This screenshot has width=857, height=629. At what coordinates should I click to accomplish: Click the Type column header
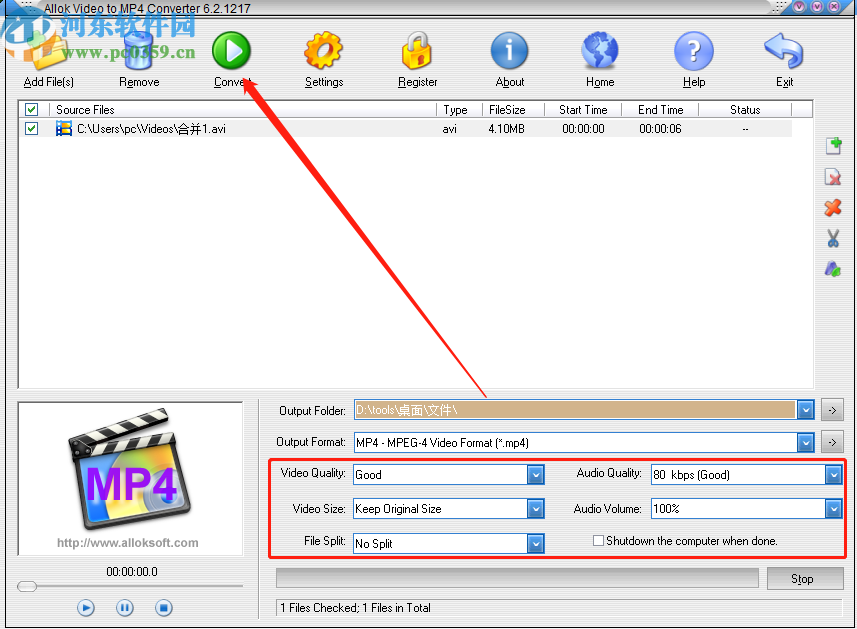[459, 109]
